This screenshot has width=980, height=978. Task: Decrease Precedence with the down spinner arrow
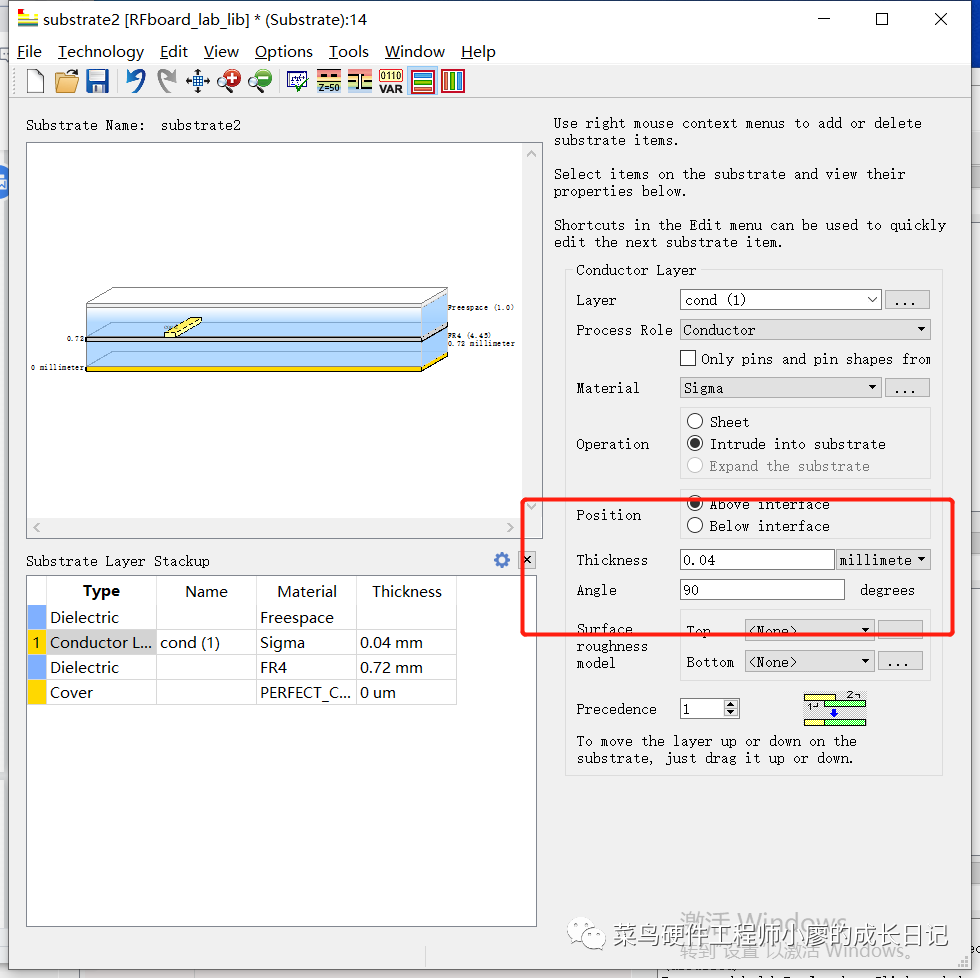[x=731, y=714]
